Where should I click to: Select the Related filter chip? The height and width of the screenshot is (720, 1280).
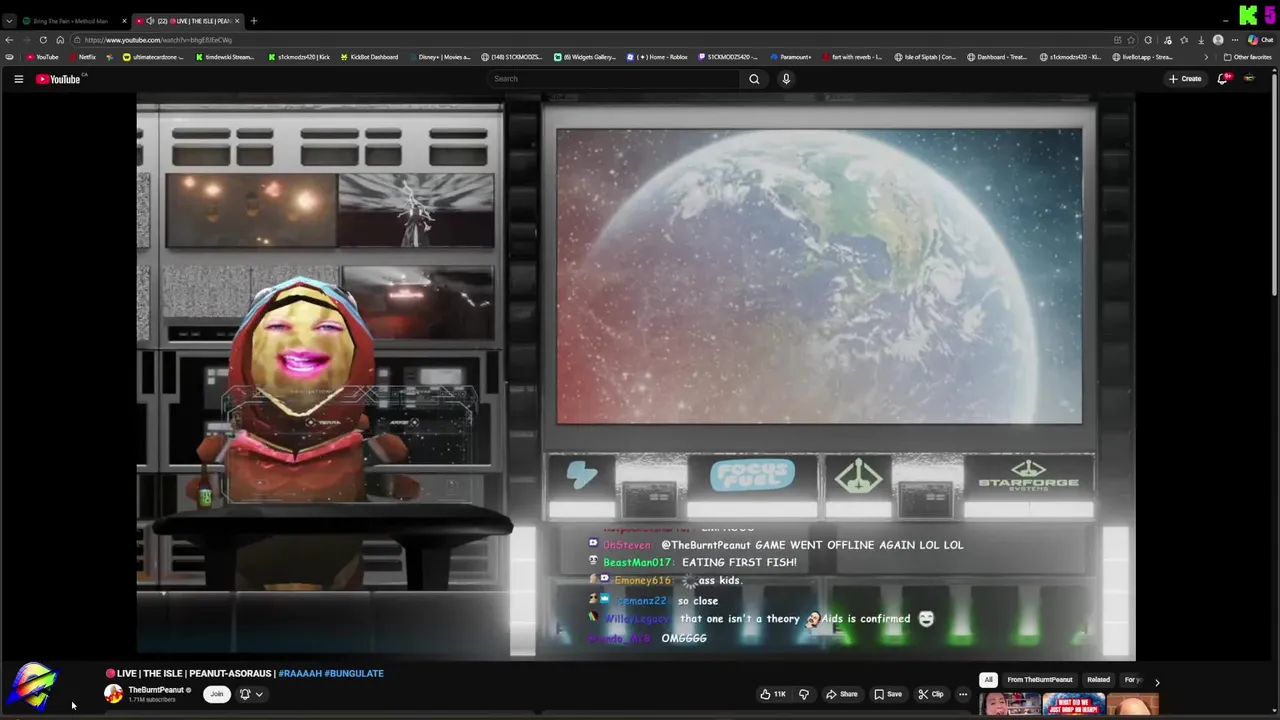1098,680
